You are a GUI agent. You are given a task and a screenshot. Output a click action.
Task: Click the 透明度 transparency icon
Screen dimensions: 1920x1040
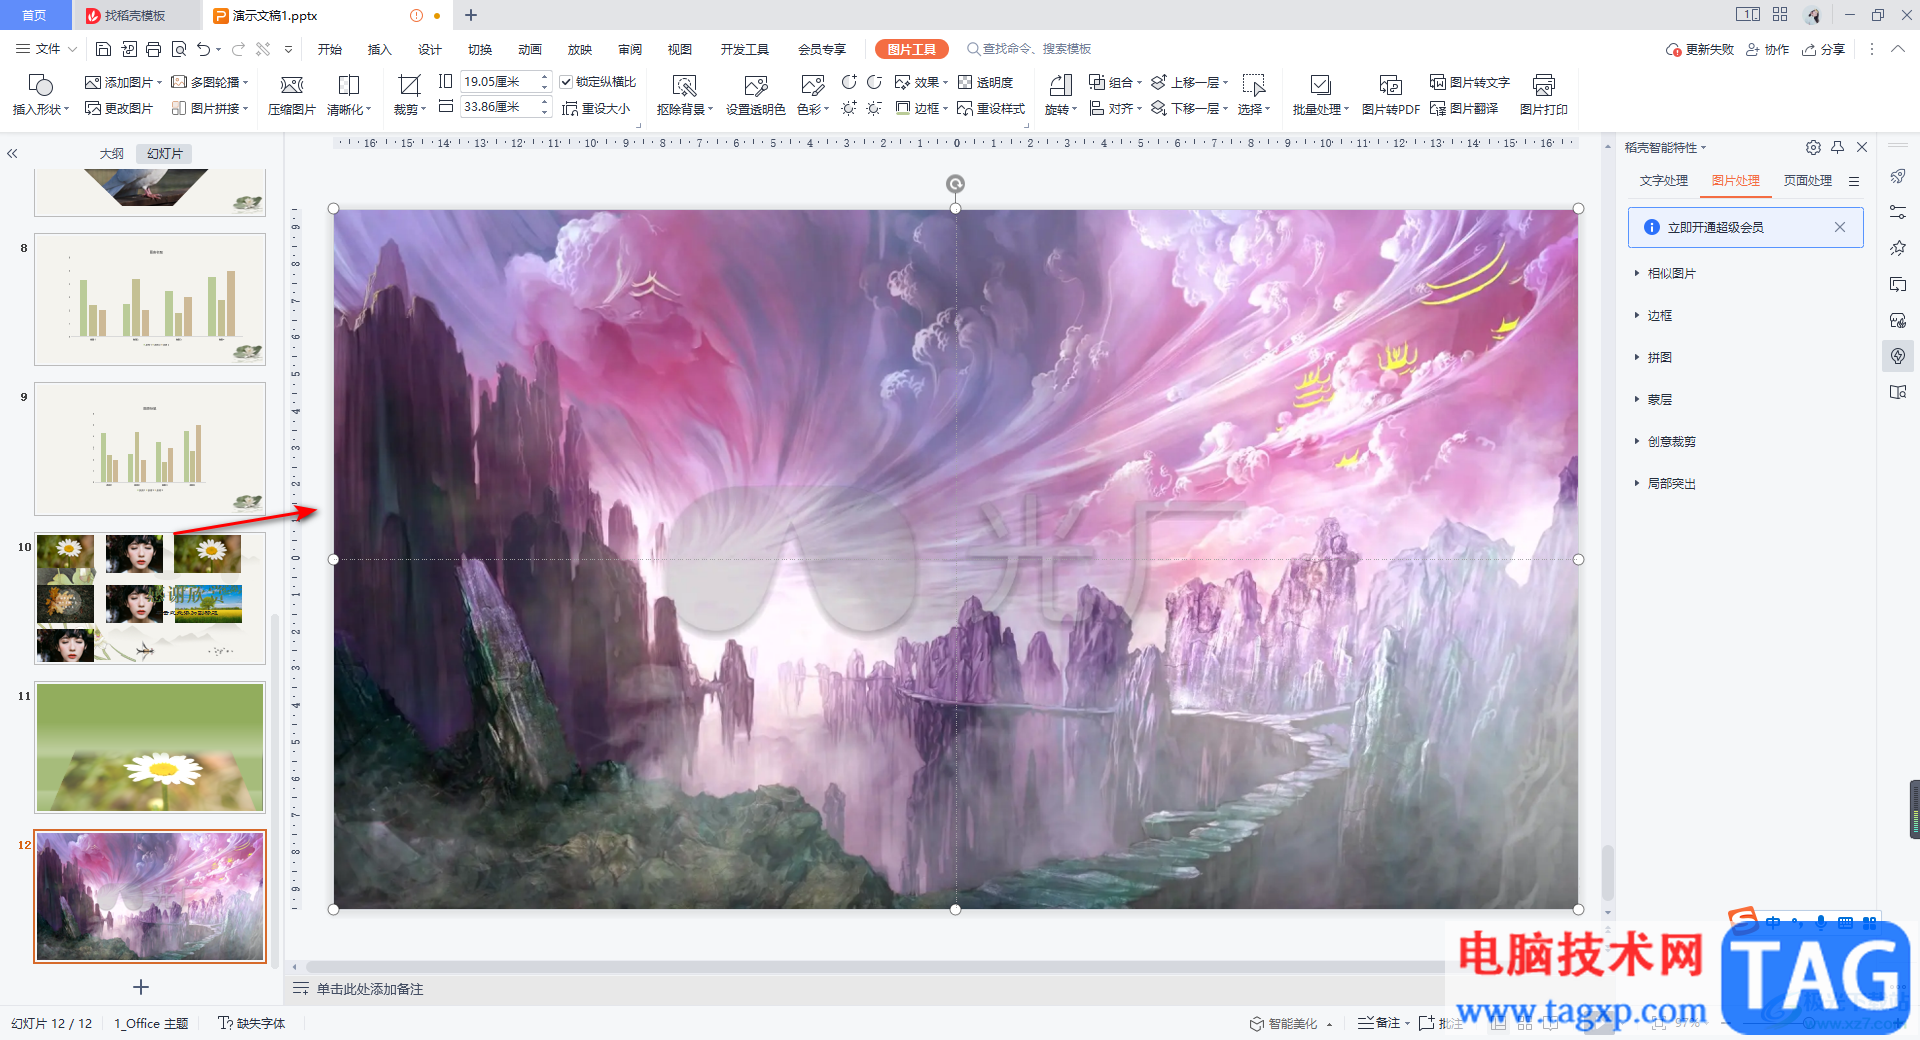(x=986, y=82)
